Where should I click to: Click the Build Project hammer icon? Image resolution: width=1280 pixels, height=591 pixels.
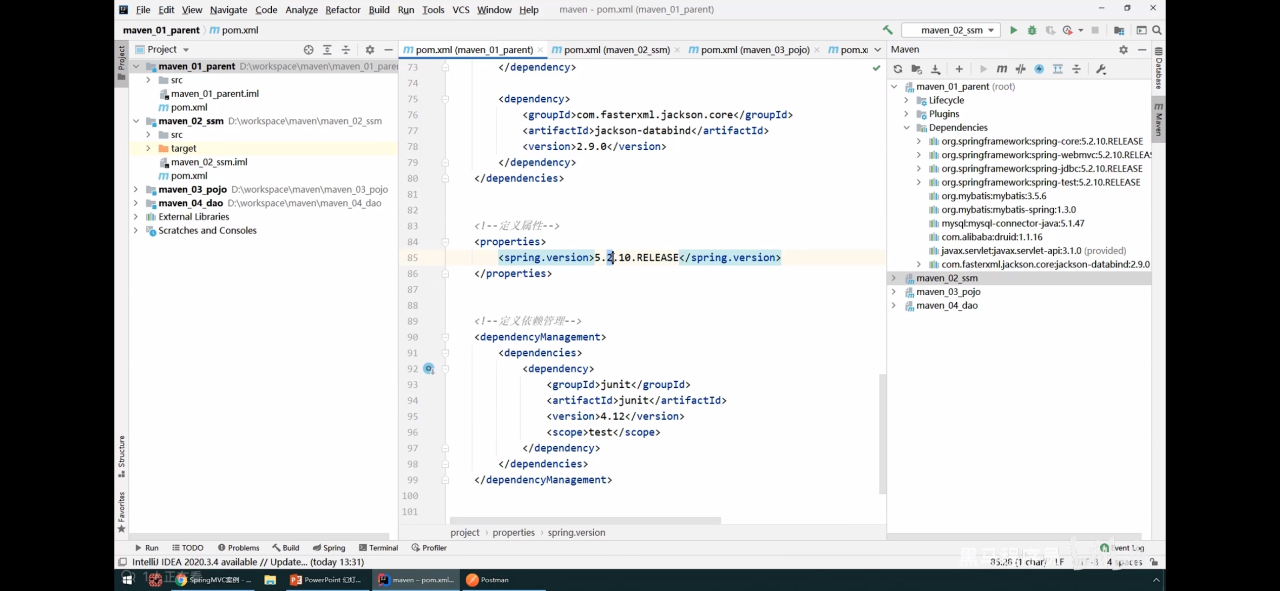coord(887,30)
